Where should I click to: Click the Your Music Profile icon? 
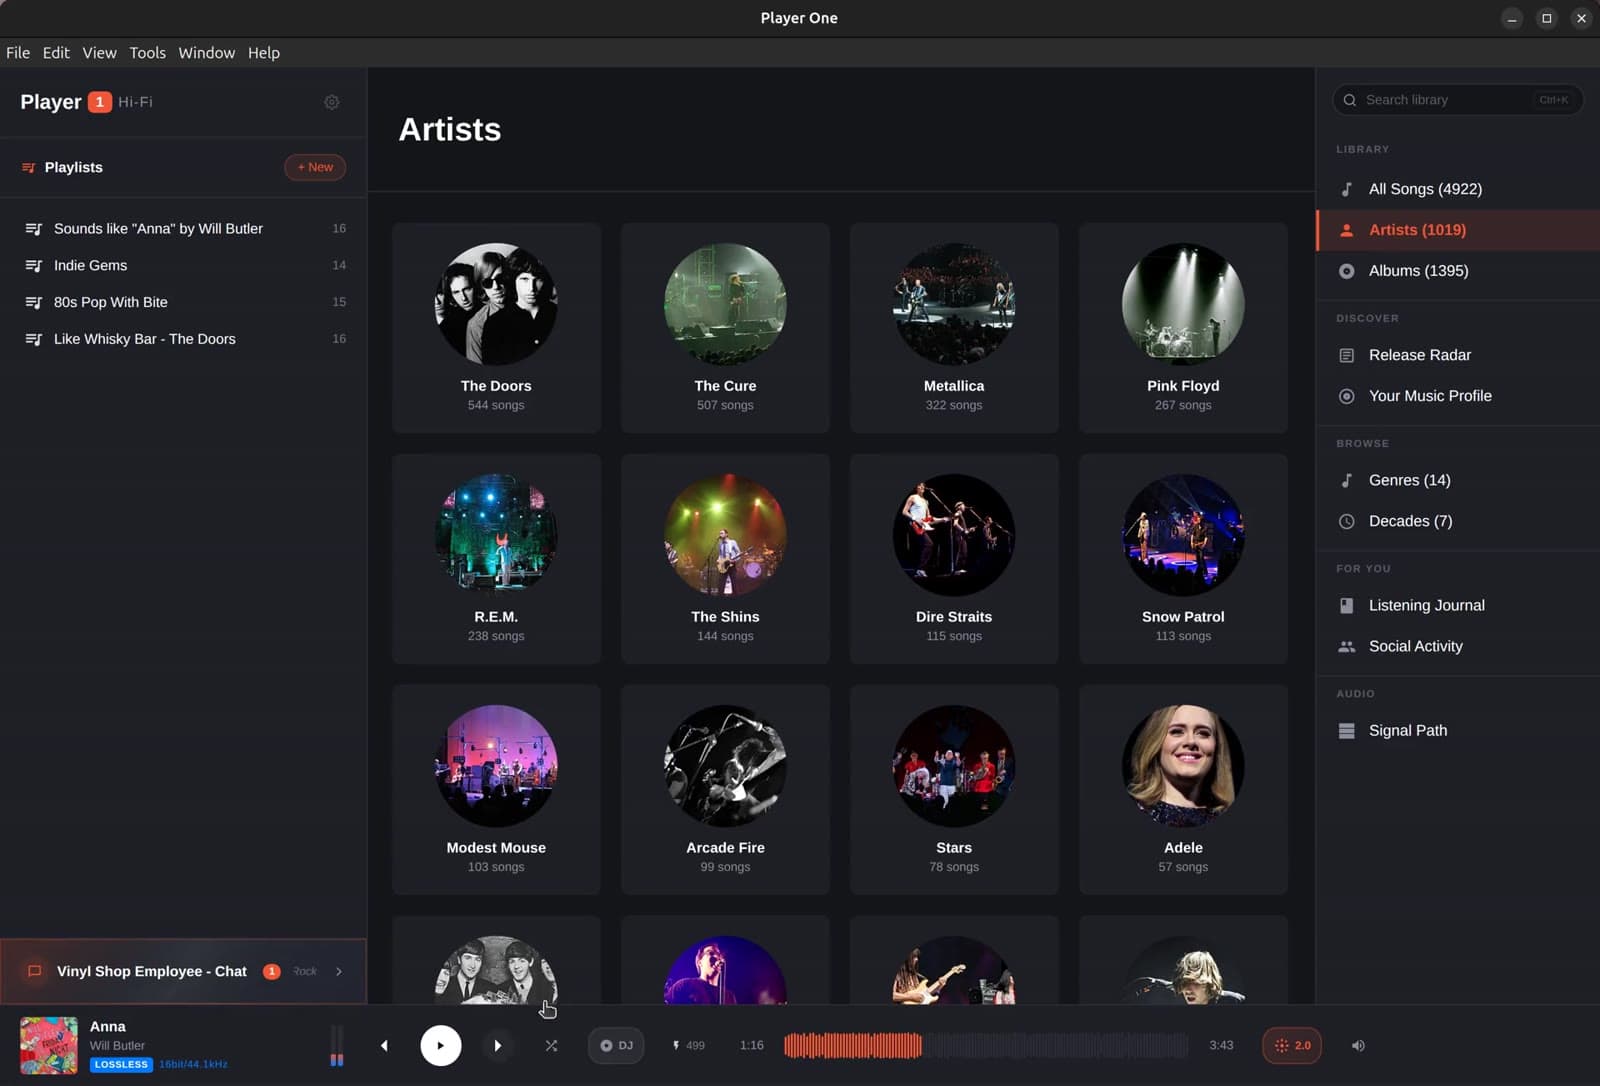(1347, 396)
